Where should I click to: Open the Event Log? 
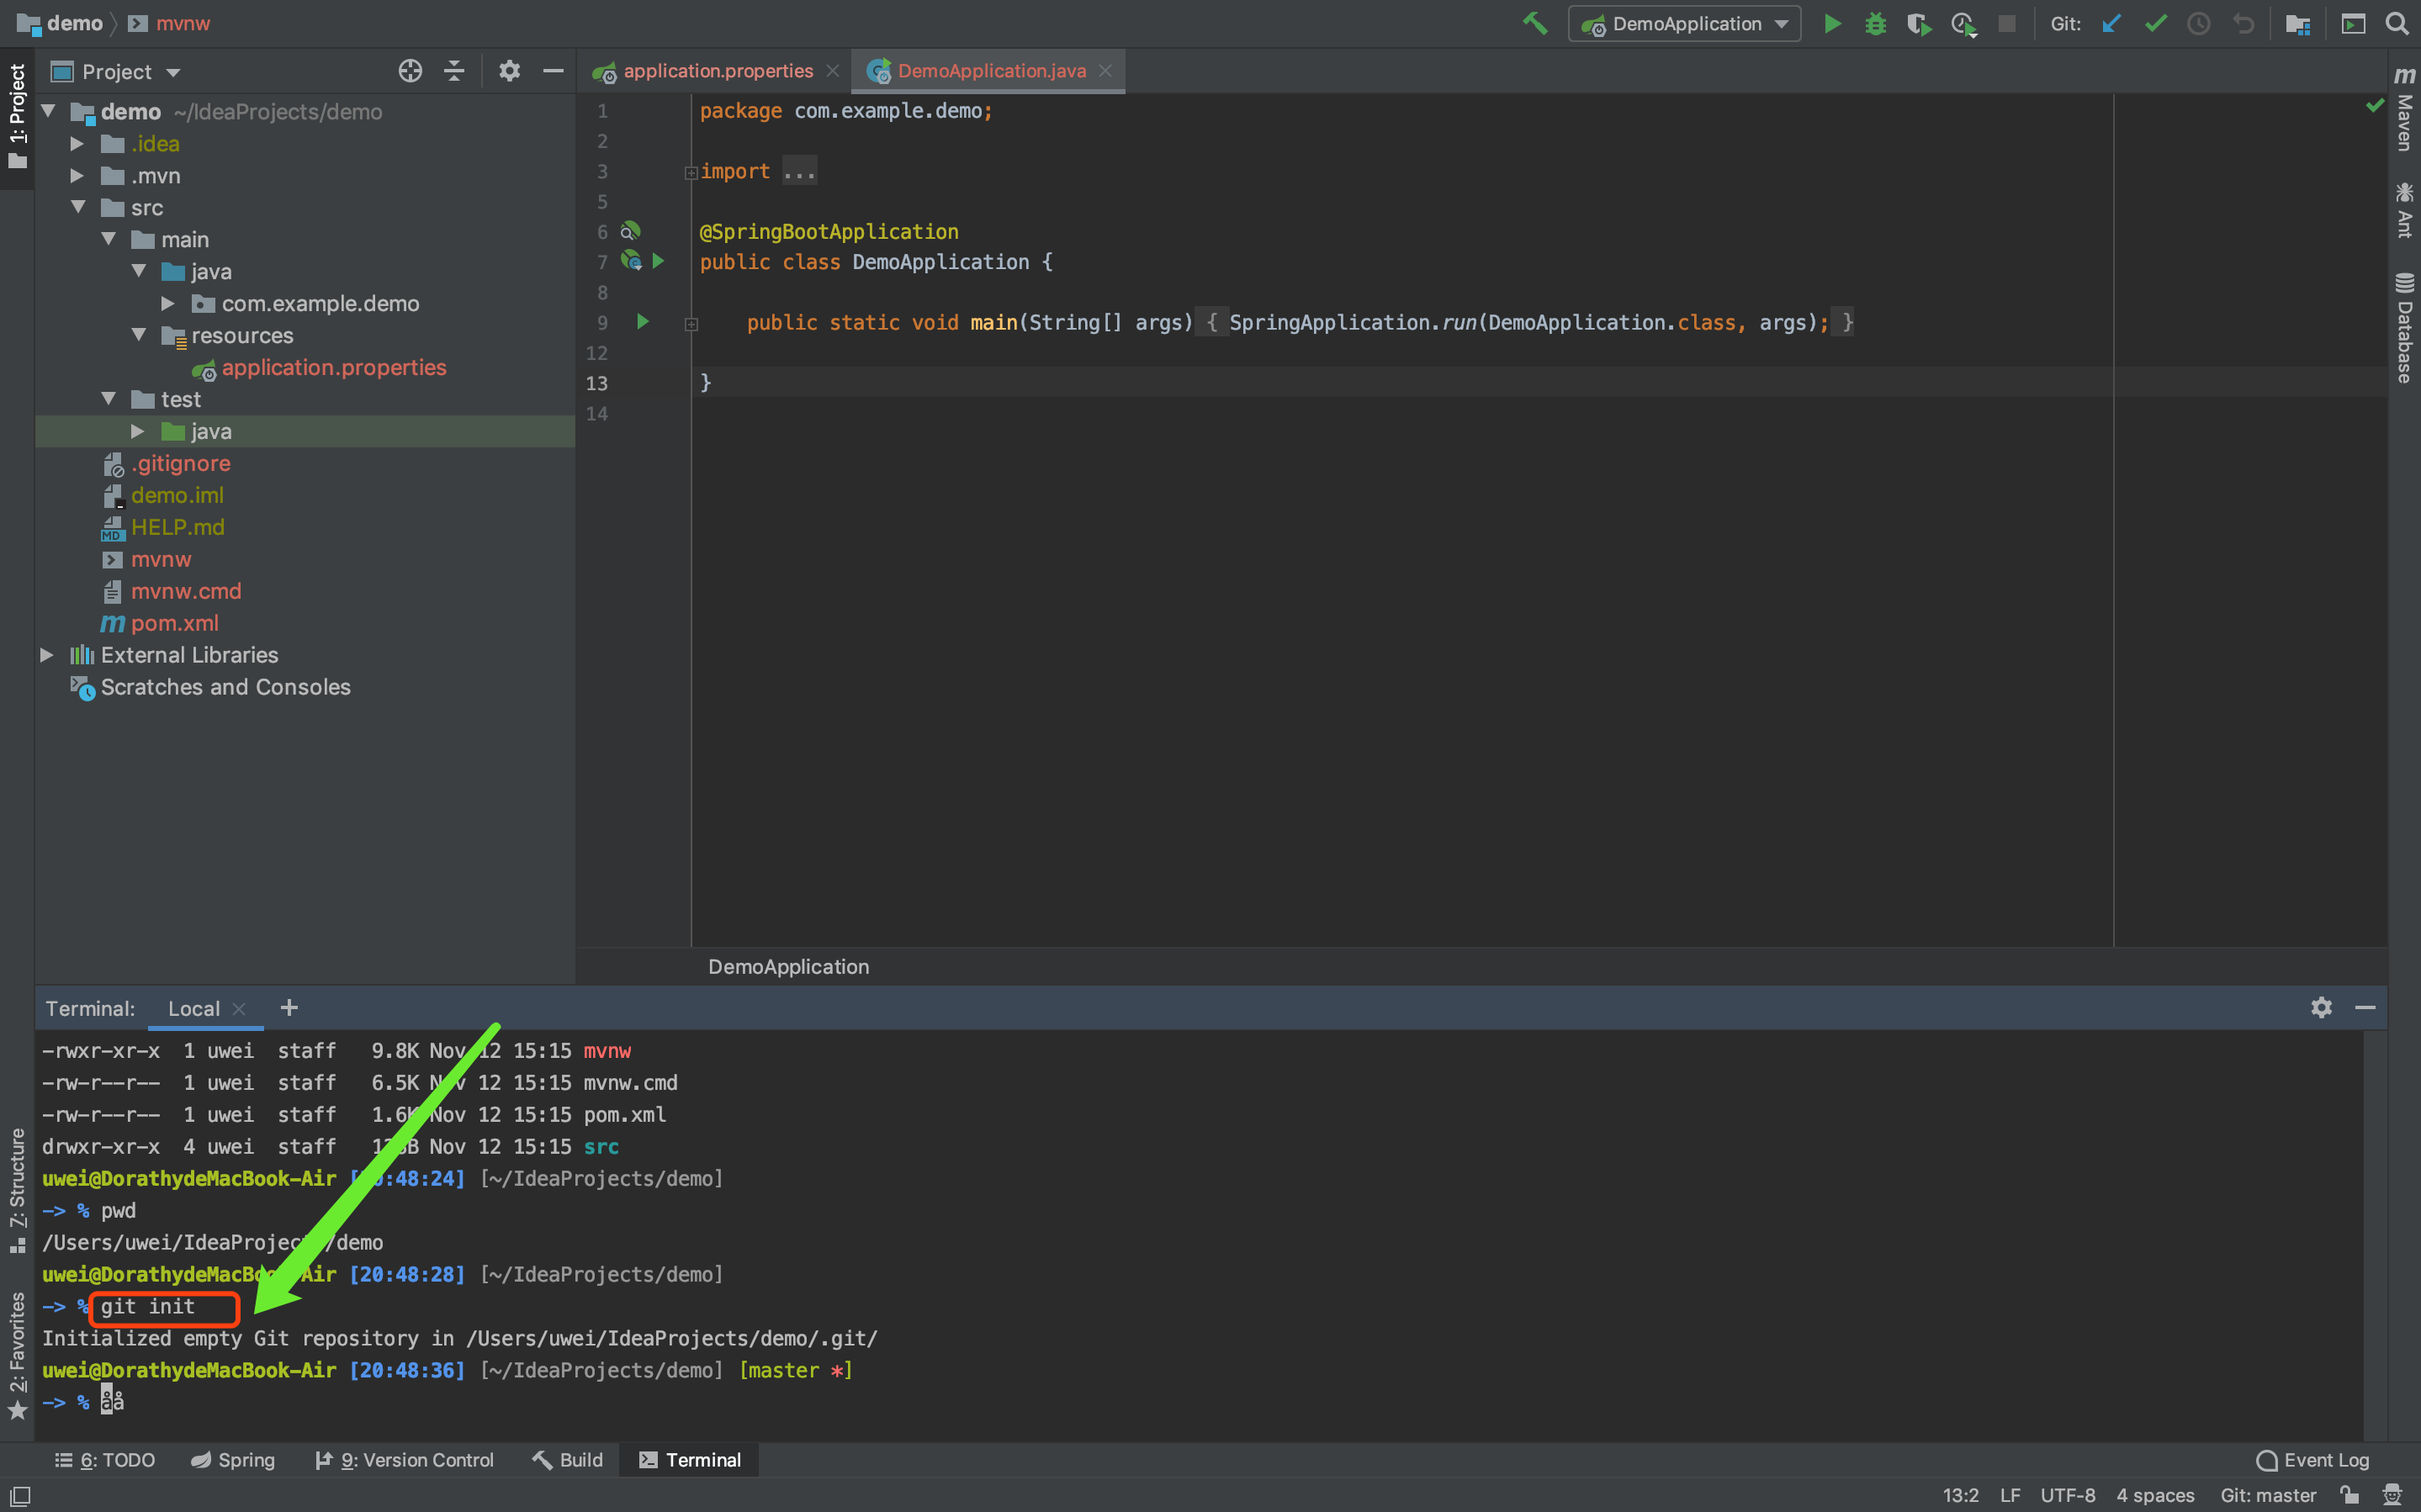click(2313, 1460)
